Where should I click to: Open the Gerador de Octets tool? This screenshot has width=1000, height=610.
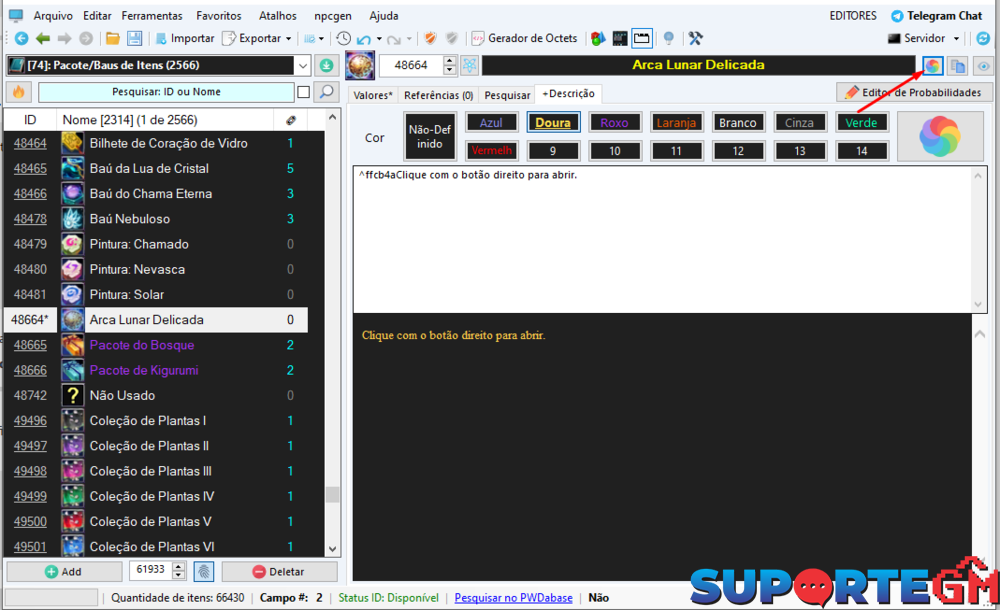click(x=523, y=38)
